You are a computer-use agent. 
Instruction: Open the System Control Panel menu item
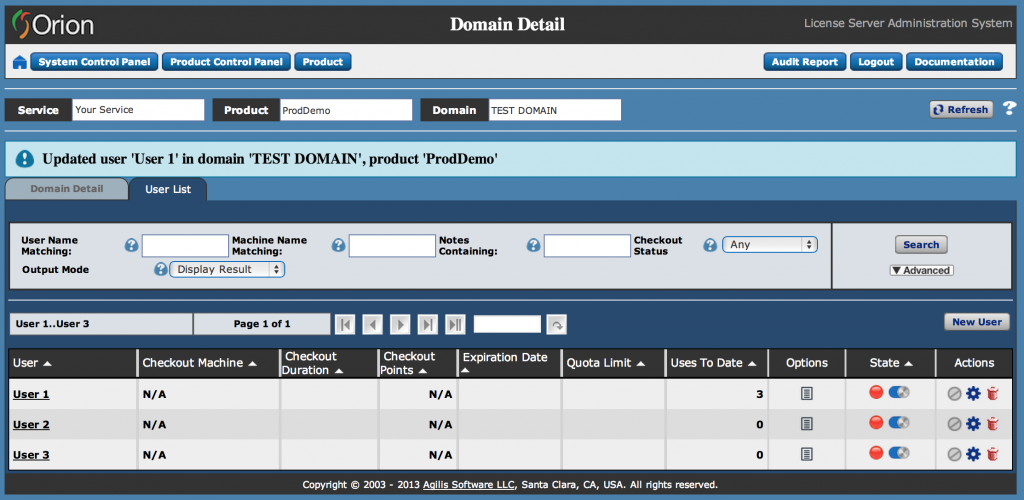tap(94, 62)
